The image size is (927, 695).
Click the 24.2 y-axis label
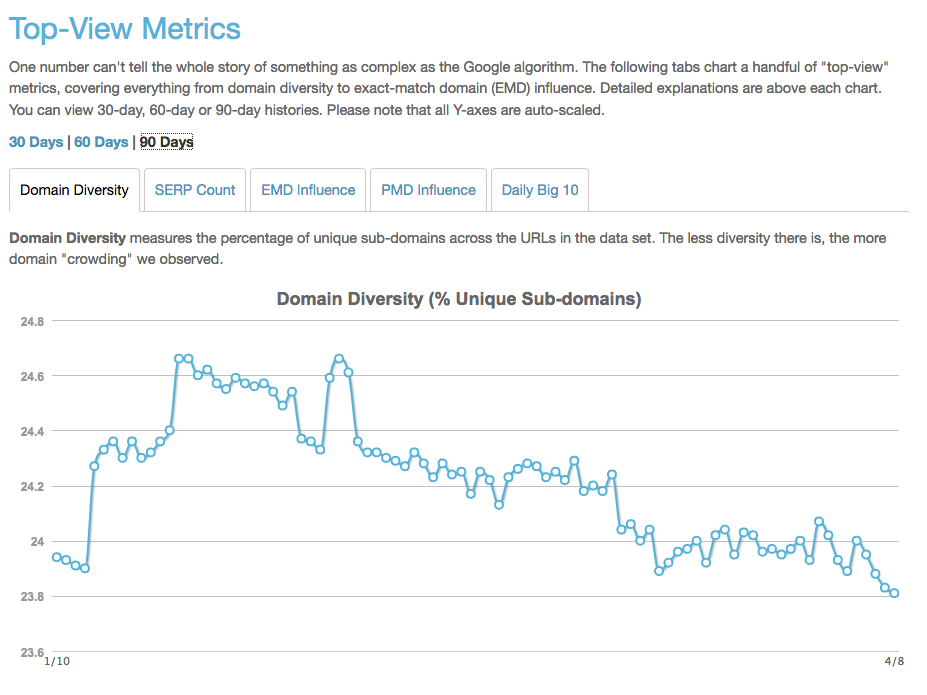pyautogui.click(x=33, y=486)
